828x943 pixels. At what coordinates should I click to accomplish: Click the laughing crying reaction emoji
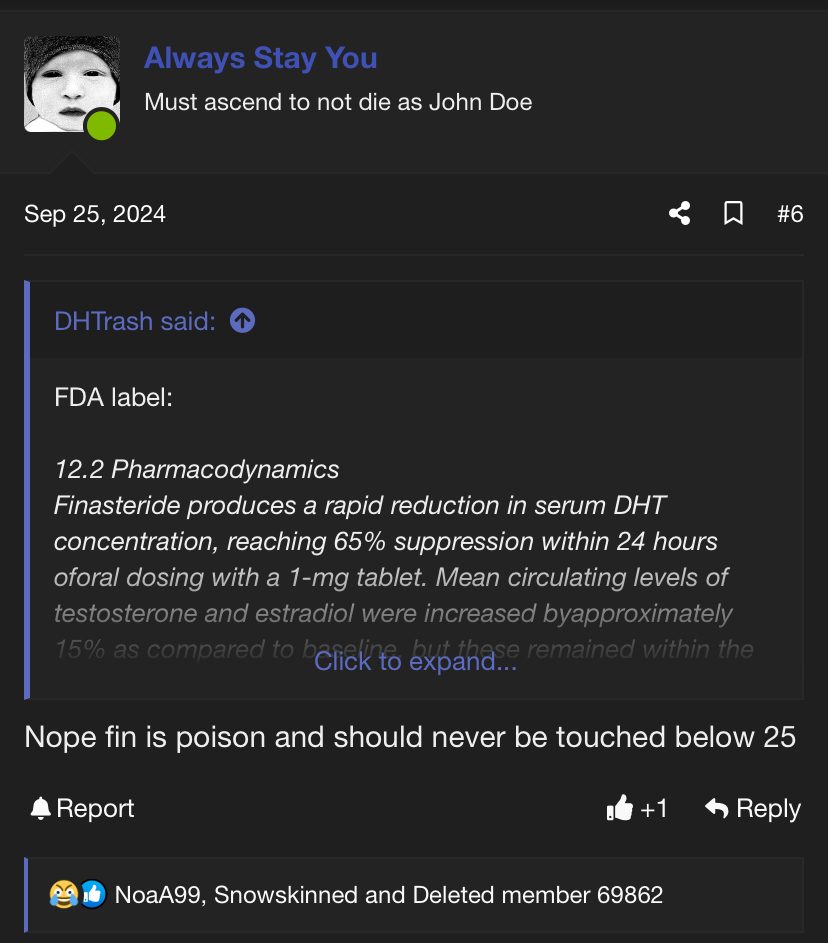pyautogui.click(x=64, y=894)
